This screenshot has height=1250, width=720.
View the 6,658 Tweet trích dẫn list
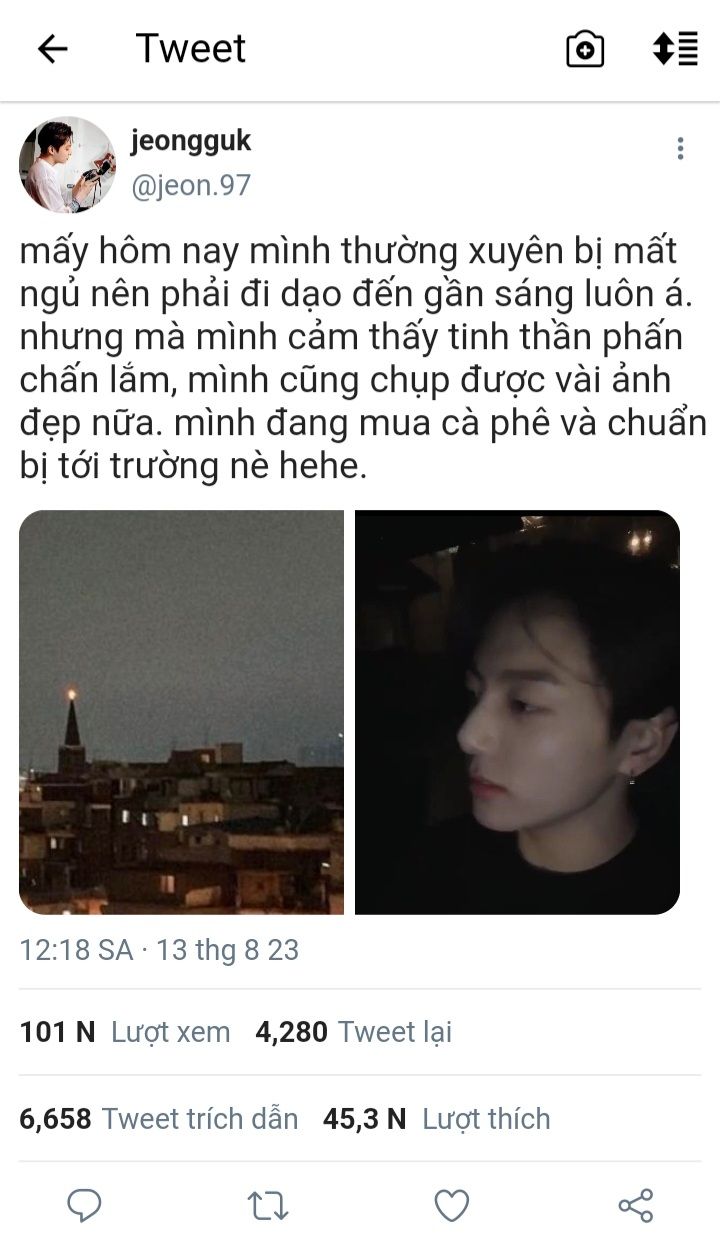[x=159, y=1118]
